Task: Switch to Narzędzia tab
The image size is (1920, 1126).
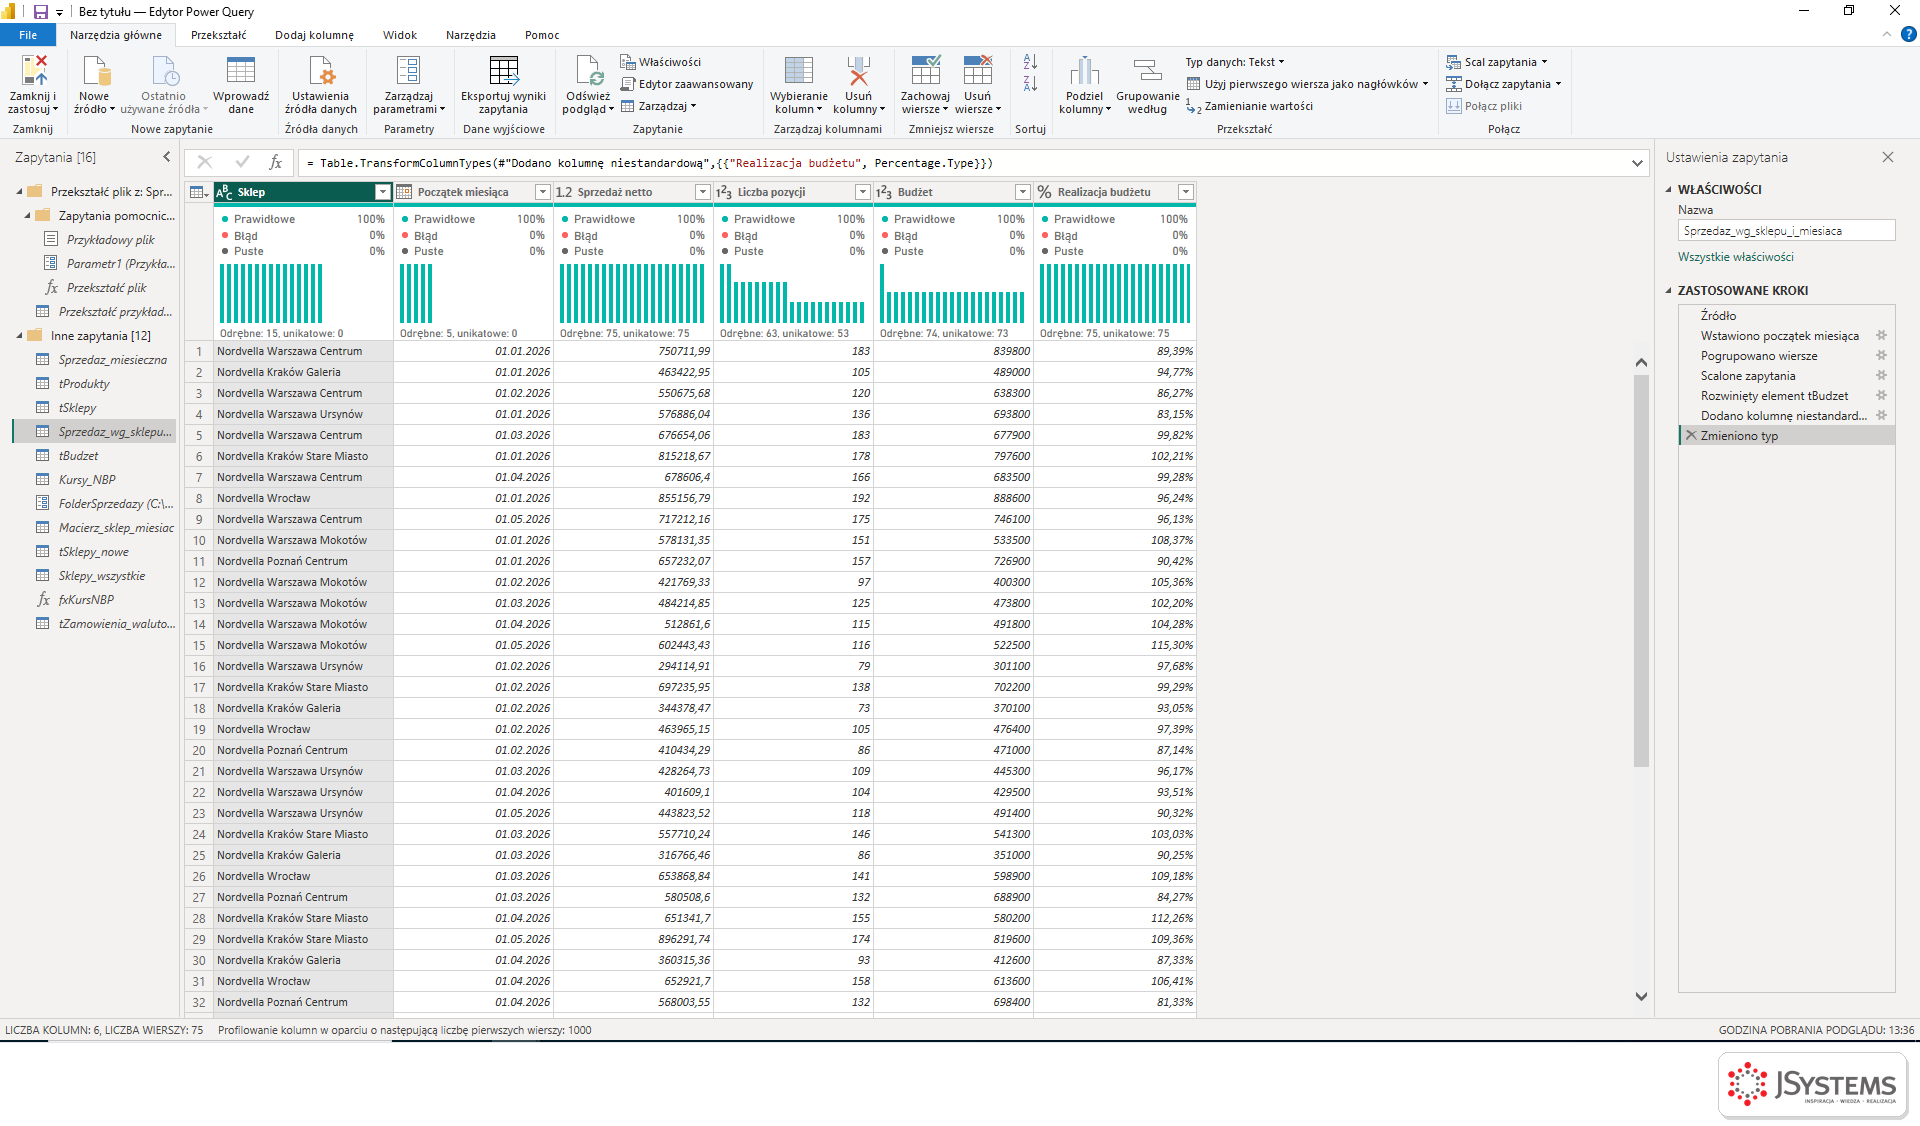Action: click(471, 35)
